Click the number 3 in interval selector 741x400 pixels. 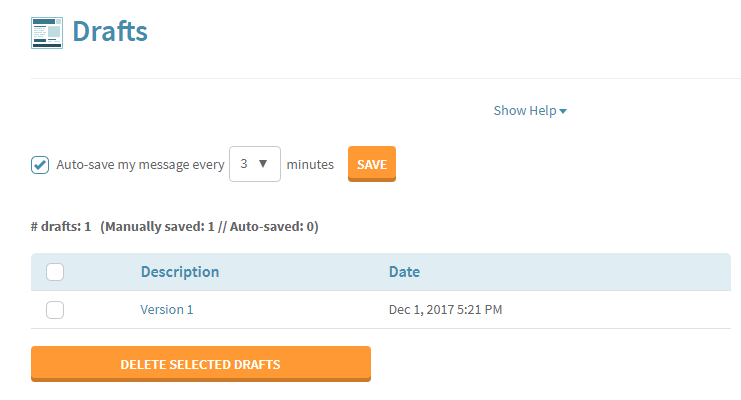[244, 164]
